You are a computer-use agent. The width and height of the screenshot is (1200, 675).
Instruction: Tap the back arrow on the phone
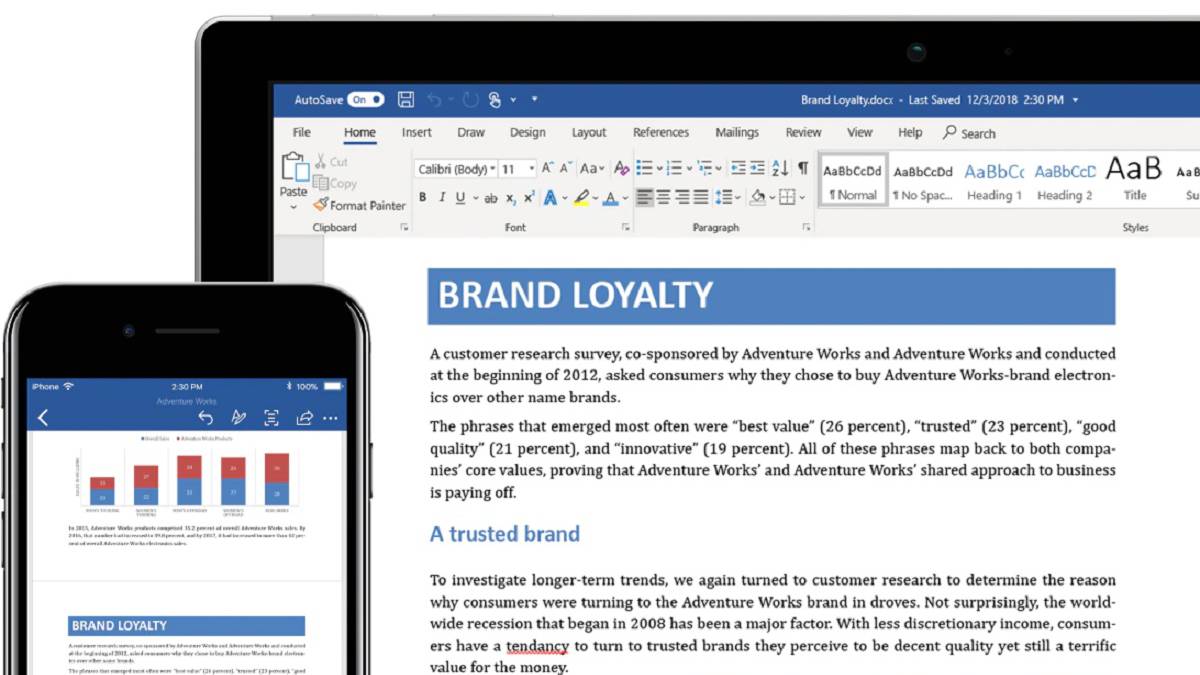43,418
